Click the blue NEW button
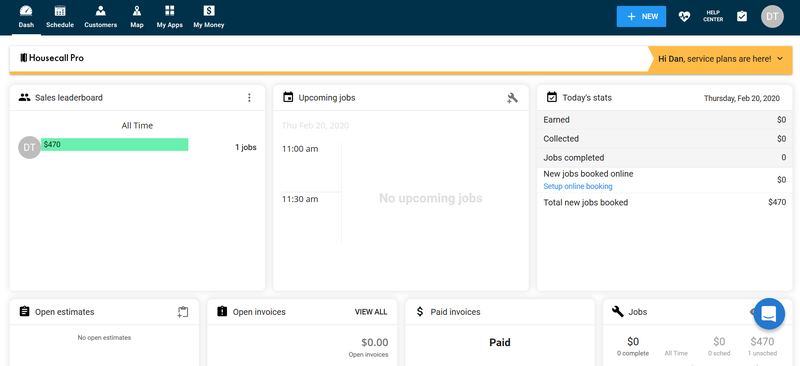 pyautogui.click(x=641, y=16)
